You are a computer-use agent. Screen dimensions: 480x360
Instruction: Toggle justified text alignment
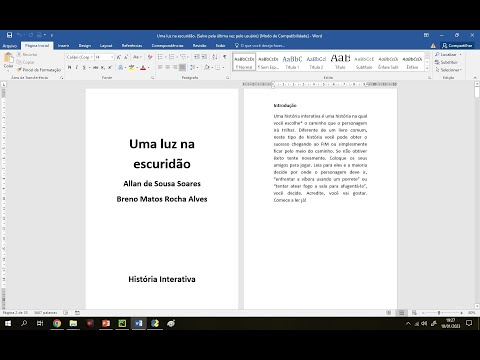(182, 67)
